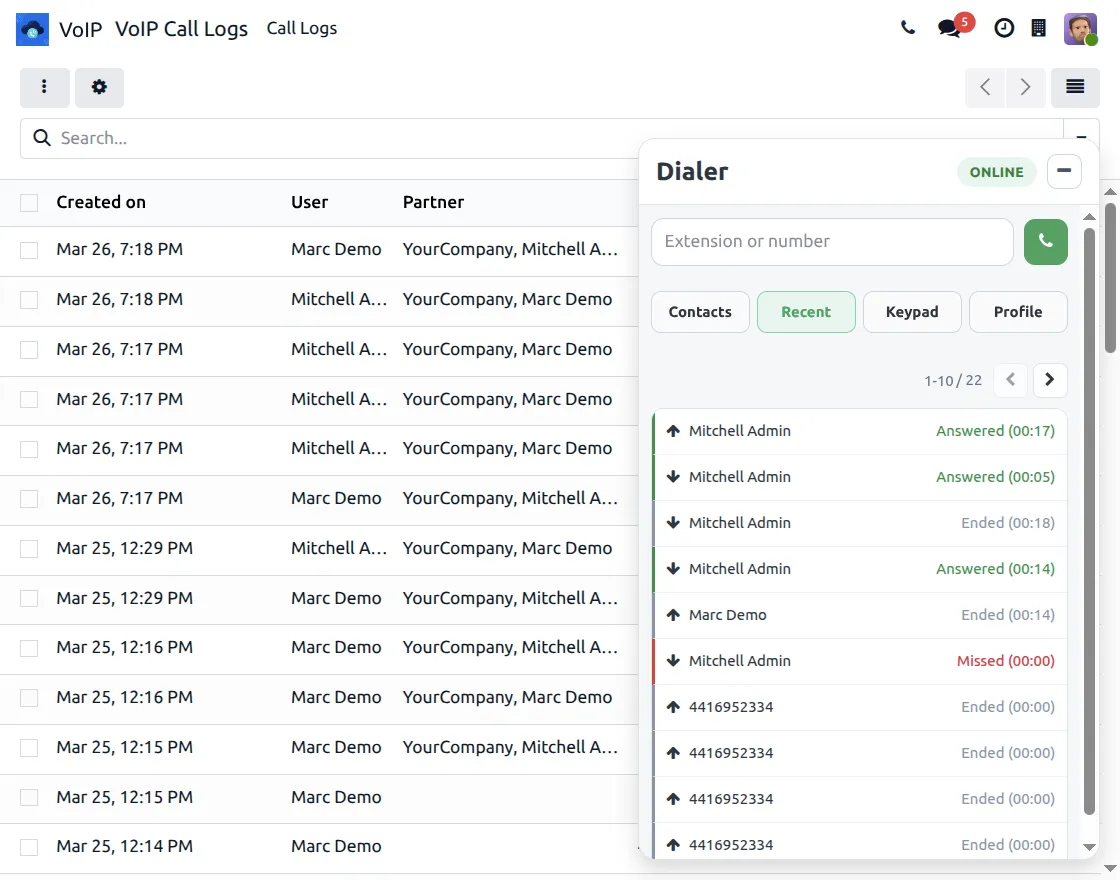The width and height of the screenshot is (1120, 880).
Task: Check the row for Mar 25, 12:14 PM
Action: (x=28, y=846)
